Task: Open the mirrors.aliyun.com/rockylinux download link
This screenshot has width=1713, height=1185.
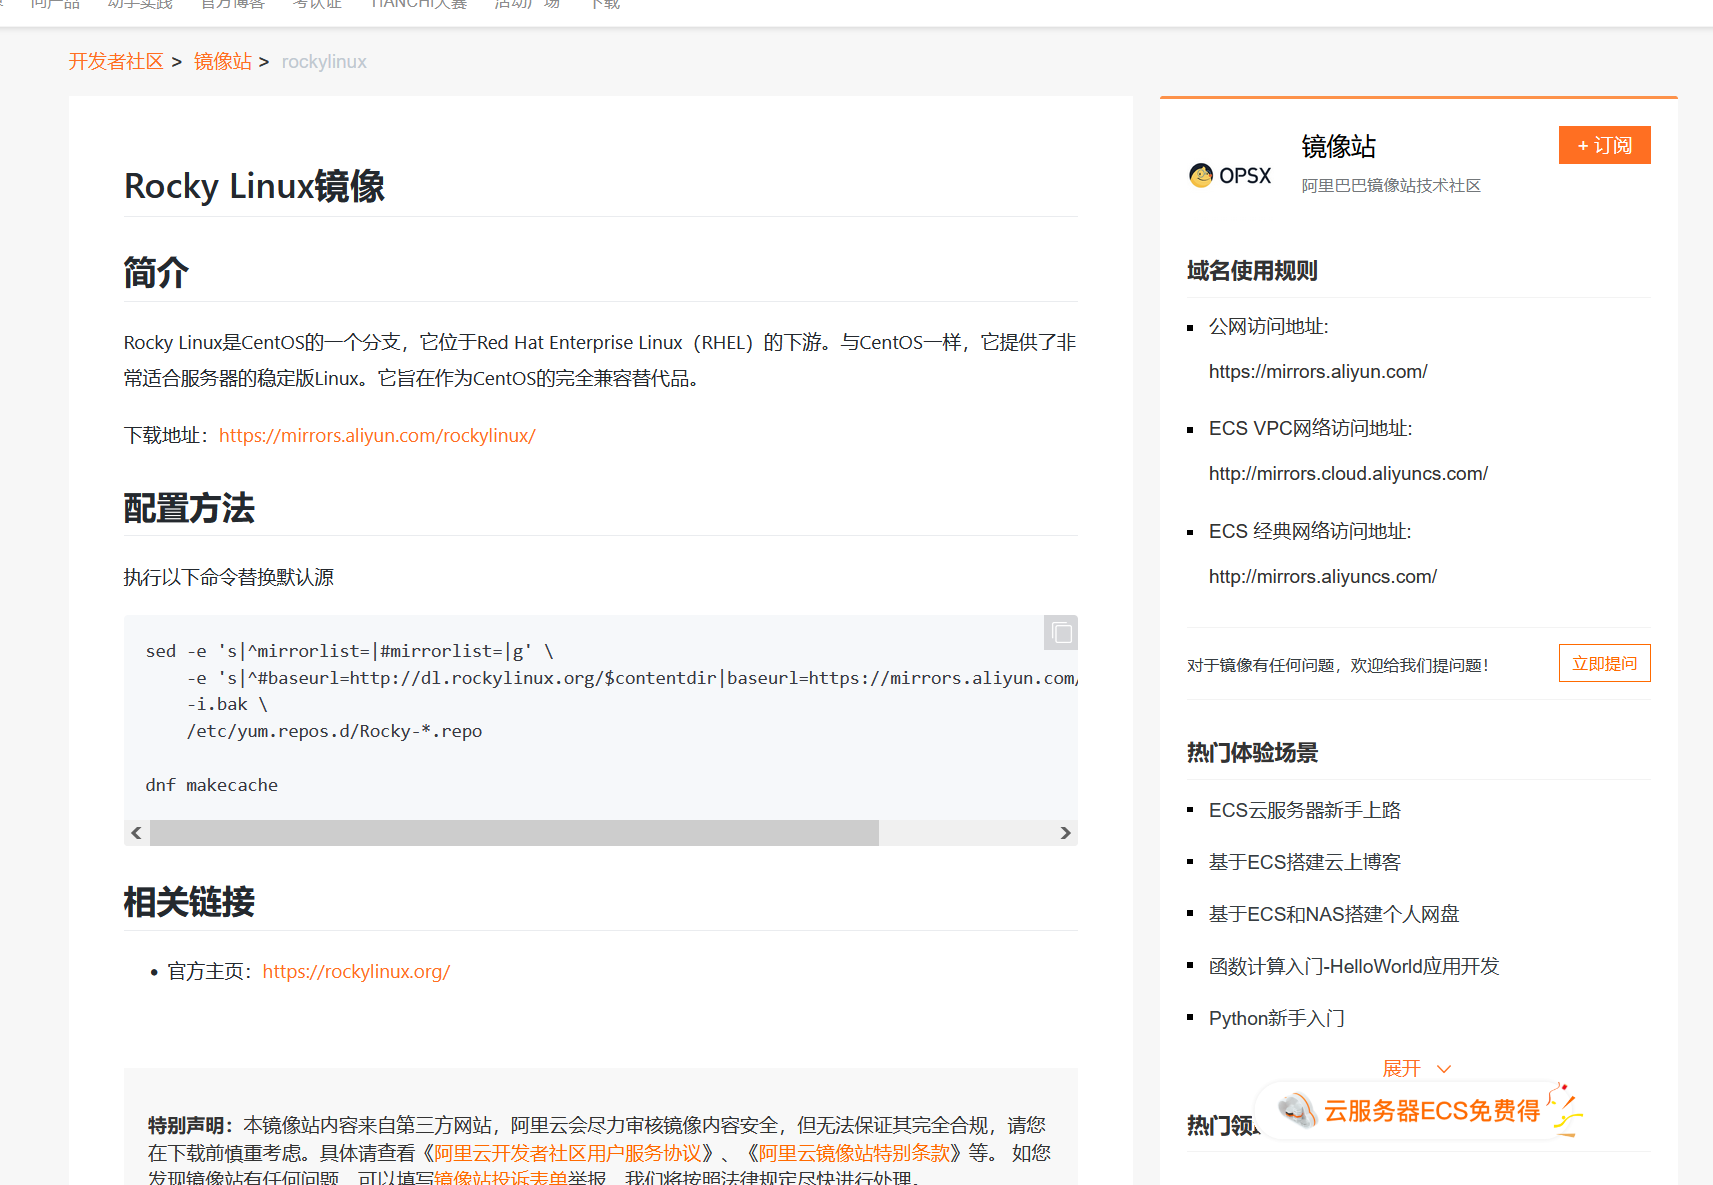Action: pyautogui.click(x=377, y=435)
